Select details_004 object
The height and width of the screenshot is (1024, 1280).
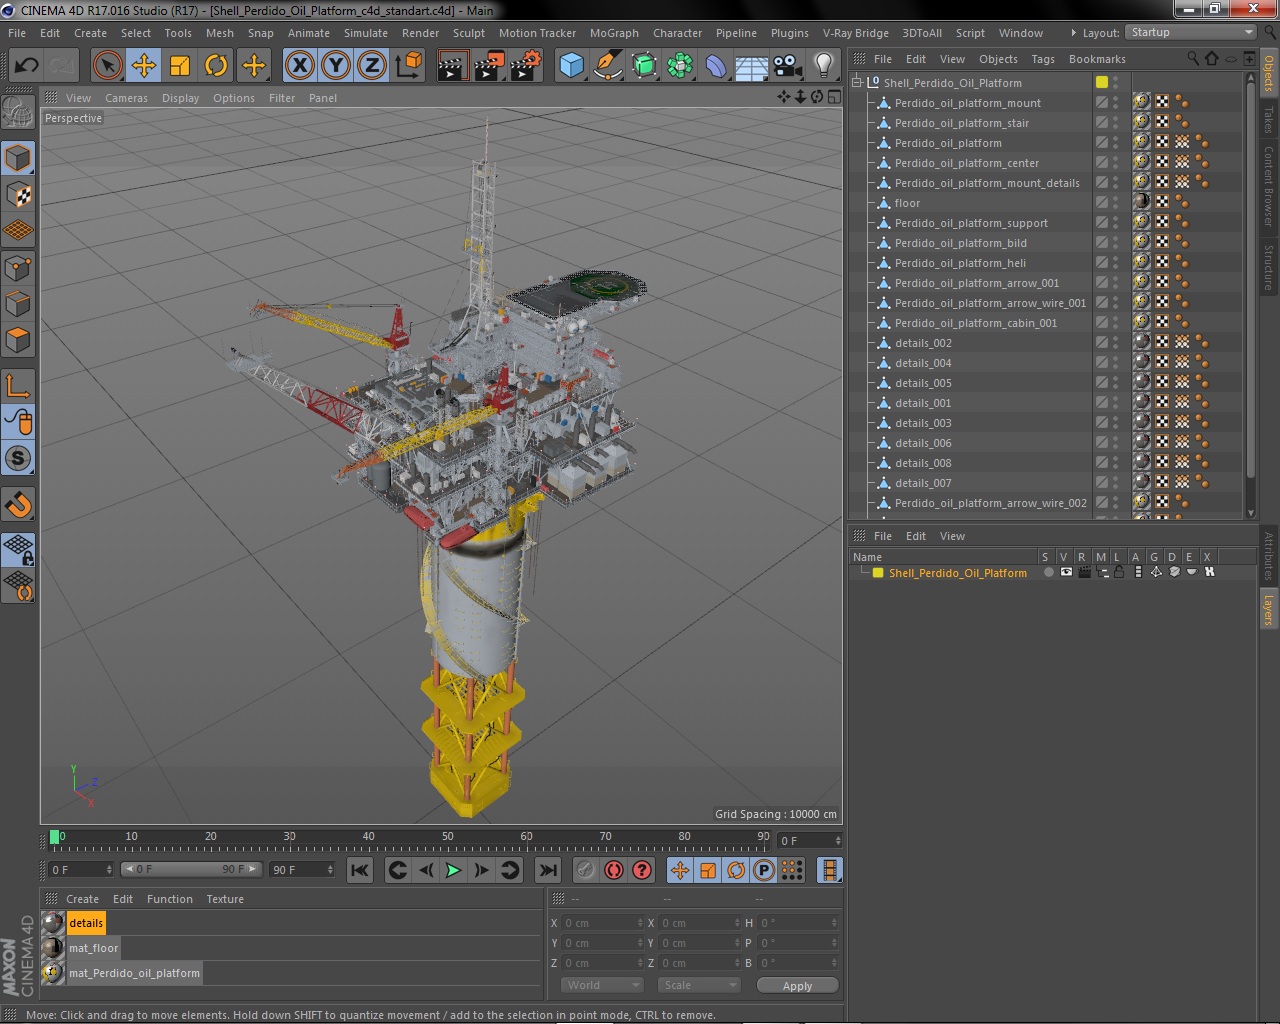coord(923,363)
